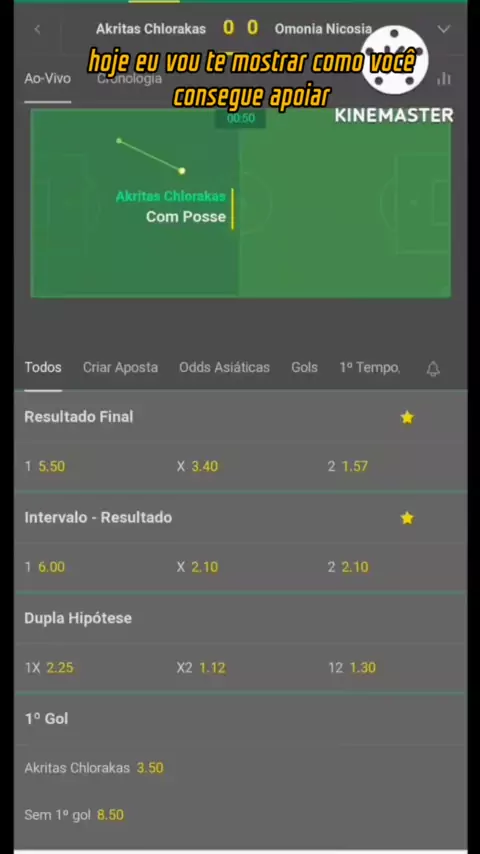Open the Cronologia tab
The image size is (480, 854).
[130, 79]
